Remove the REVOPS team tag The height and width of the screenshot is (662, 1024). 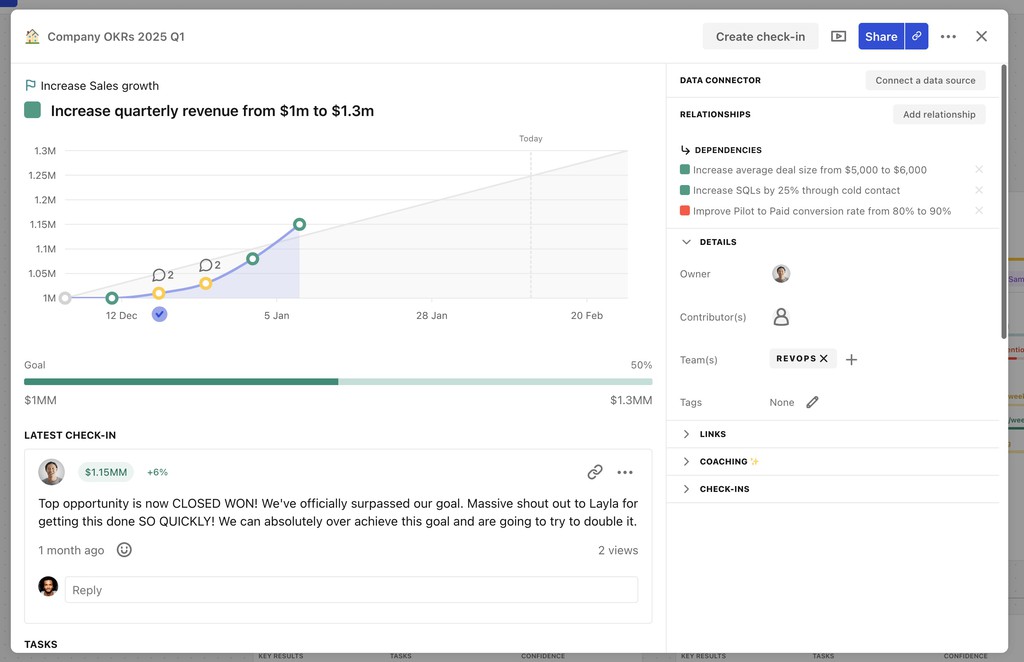[824, 358]
